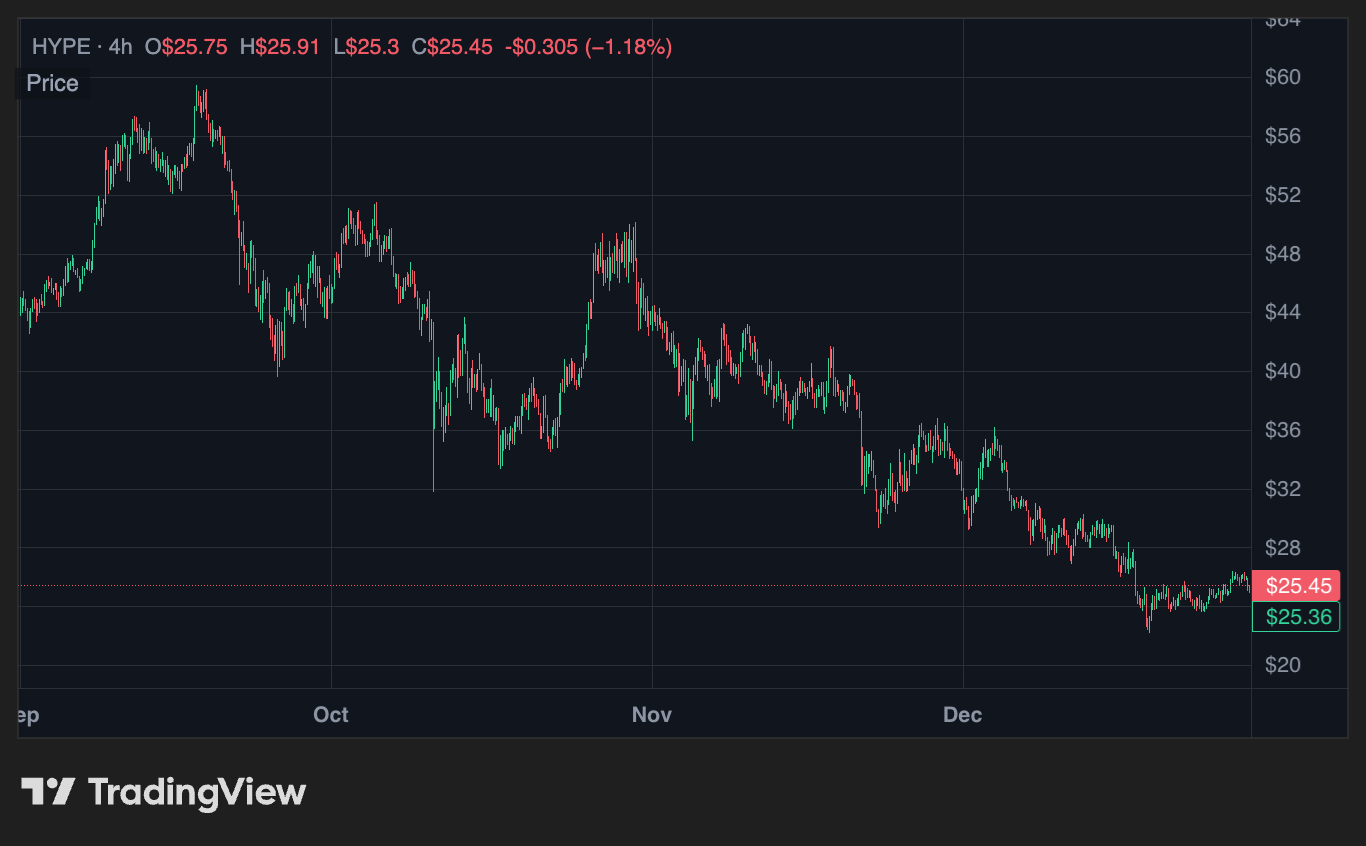
Task: Click the $60 price axis label
Action: pyautogui.click(x=1285, y=77)
